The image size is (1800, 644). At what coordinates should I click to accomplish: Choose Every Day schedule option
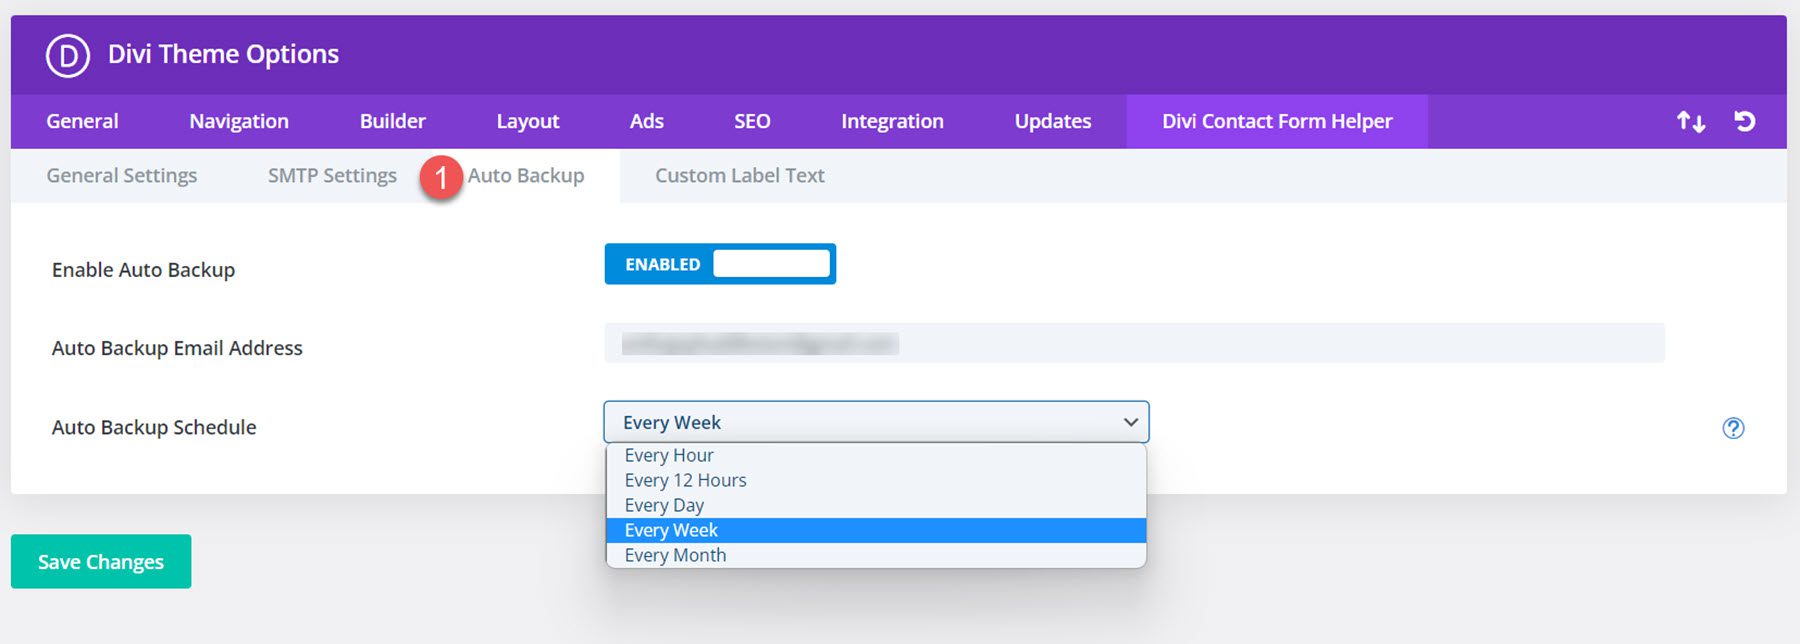tap(876, 506)
